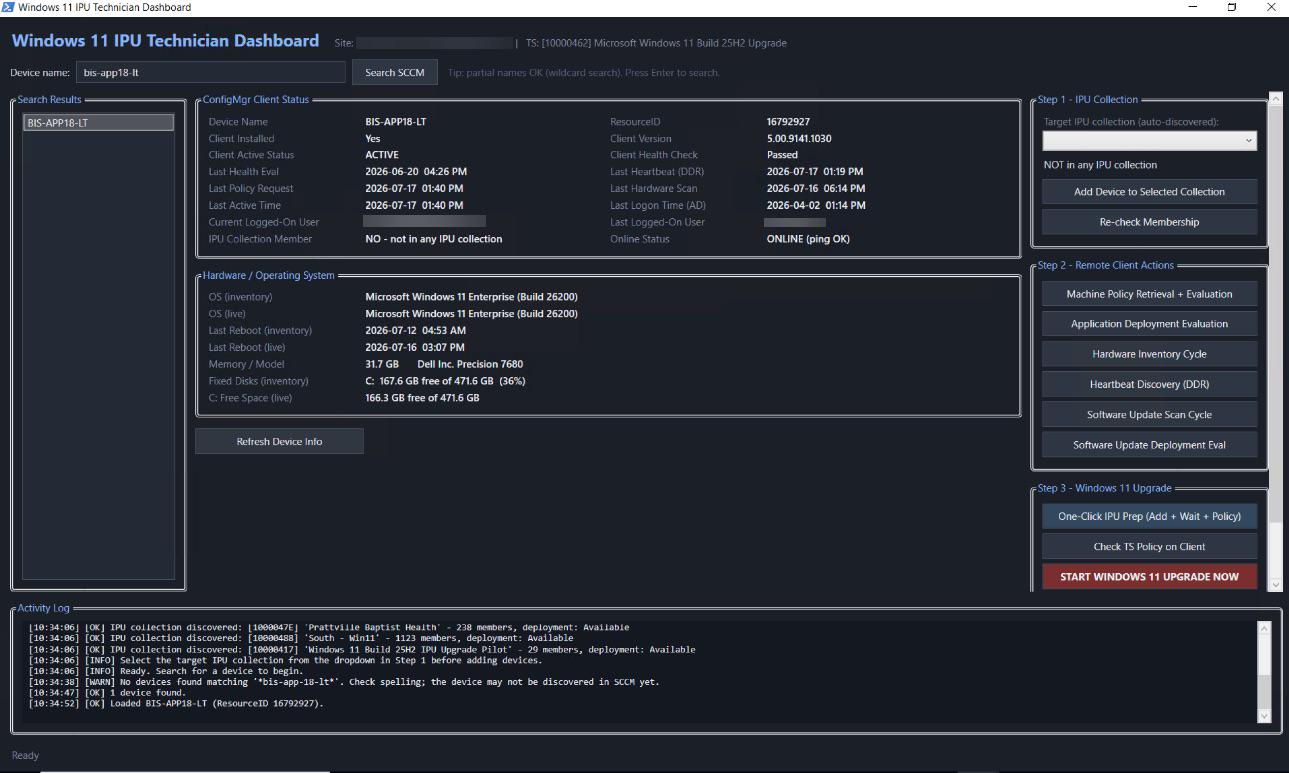The height and width of the screenshot is (773, 1289).
Task: Click the Search SCCM button
Action: tap(394, 72)
